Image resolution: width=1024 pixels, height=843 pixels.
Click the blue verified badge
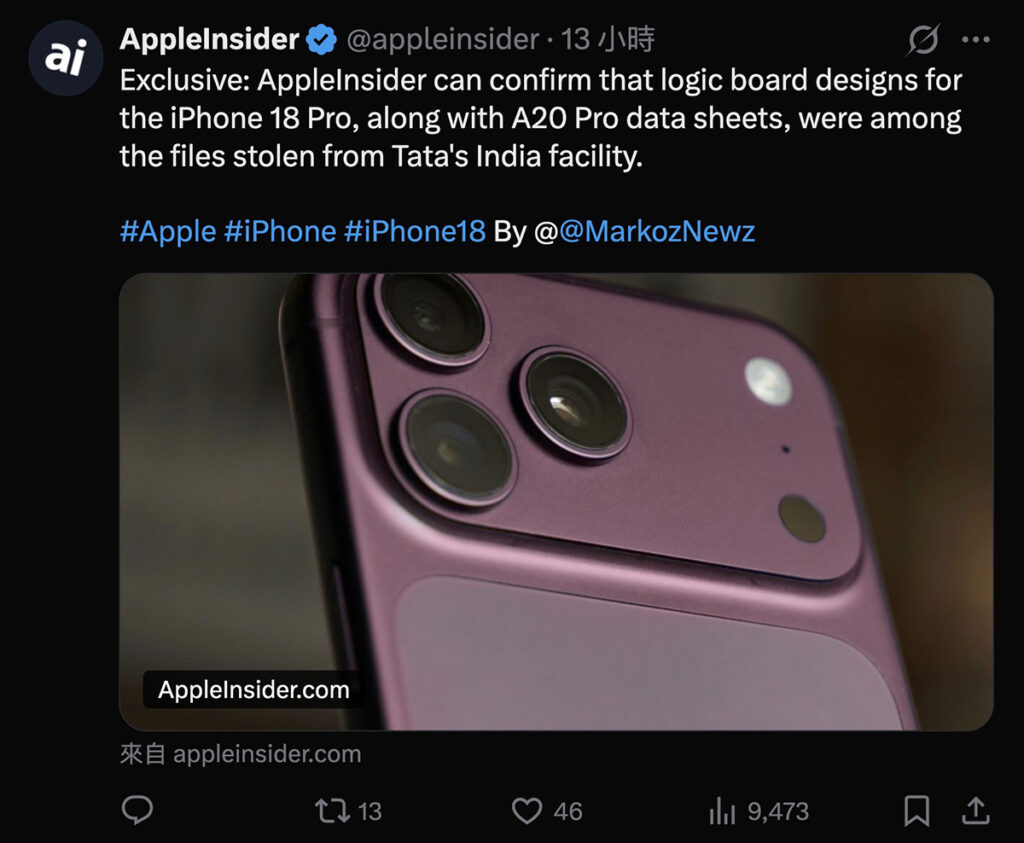pos(321,39)
